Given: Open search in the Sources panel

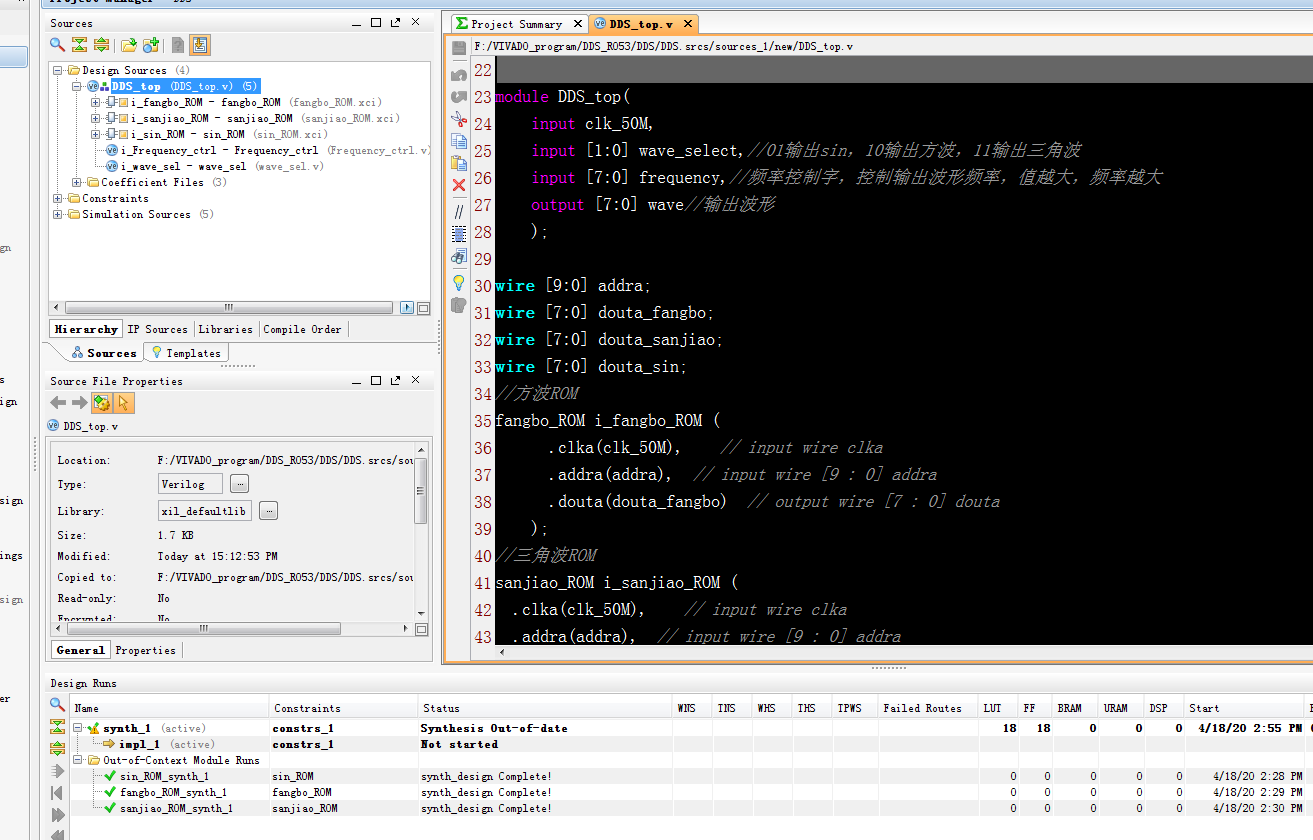Looking at the screenshot, I should tap(56, 44).
